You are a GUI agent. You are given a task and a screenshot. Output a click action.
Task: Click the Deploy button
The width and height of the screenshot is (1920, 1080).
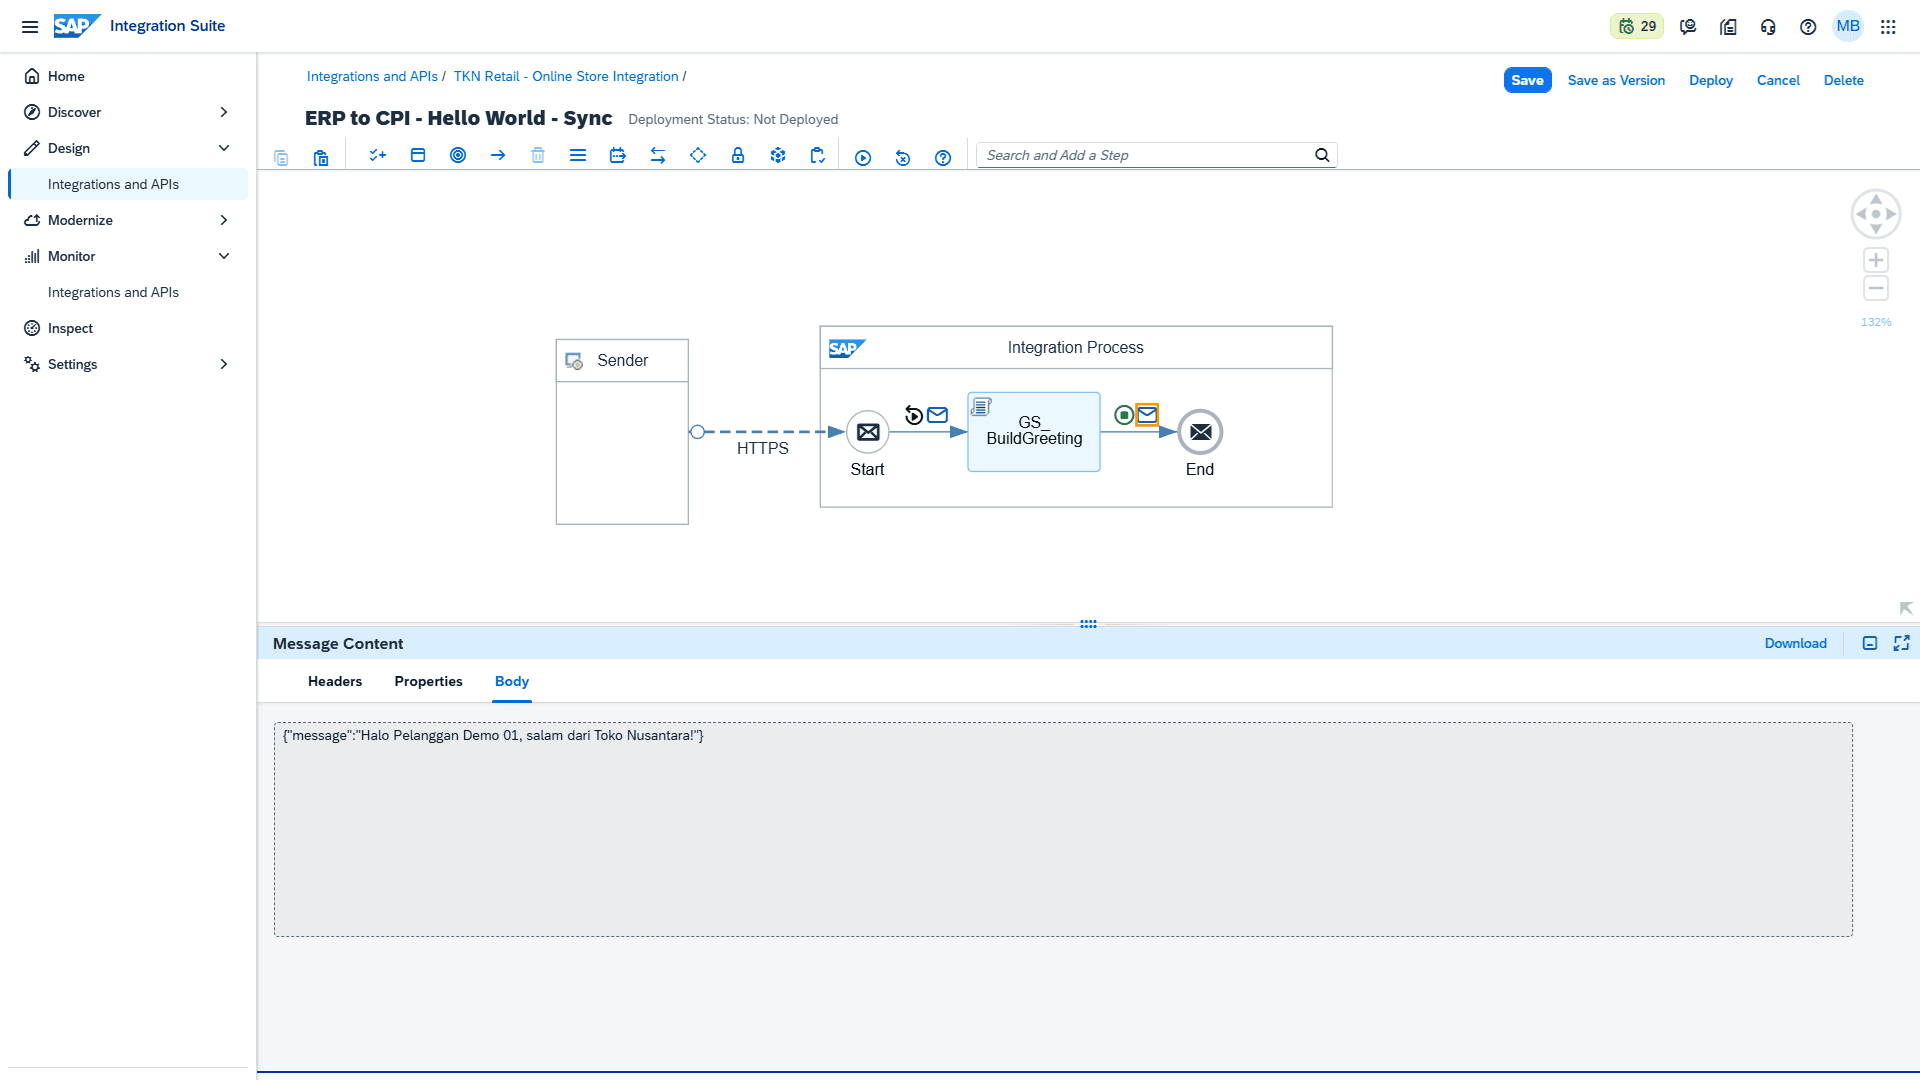1711,80
